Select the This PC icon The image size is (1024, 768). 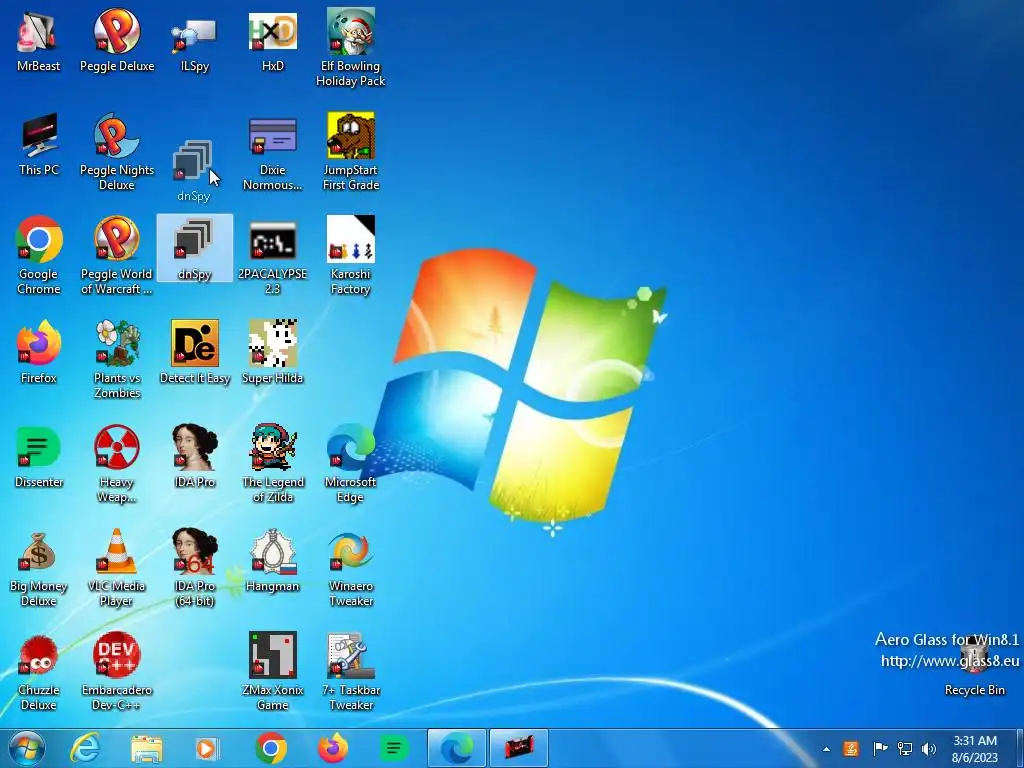(x=39, y=145)
